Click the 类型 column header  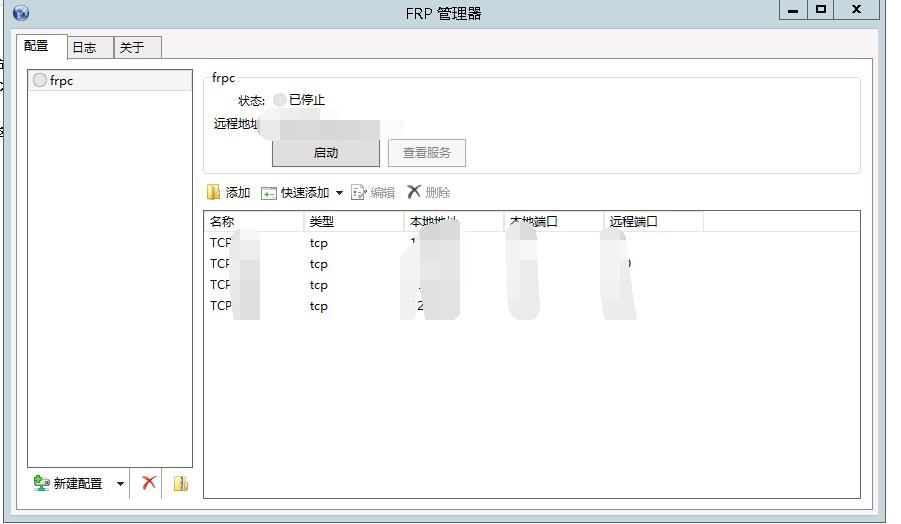(x=352, y=222)
